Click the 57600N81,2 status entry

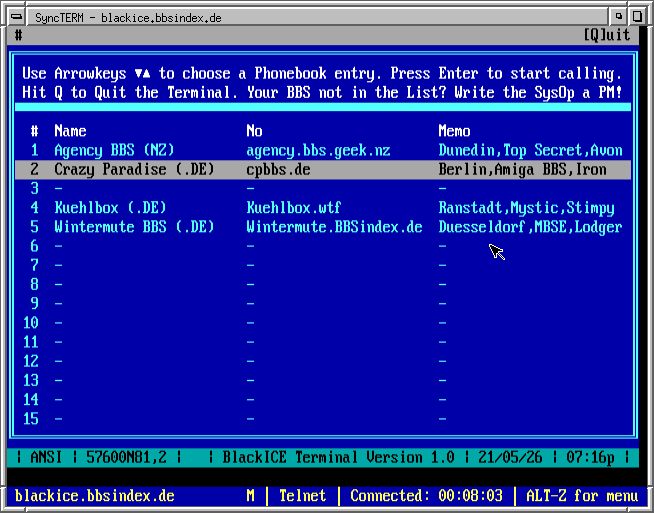point(126,458)
